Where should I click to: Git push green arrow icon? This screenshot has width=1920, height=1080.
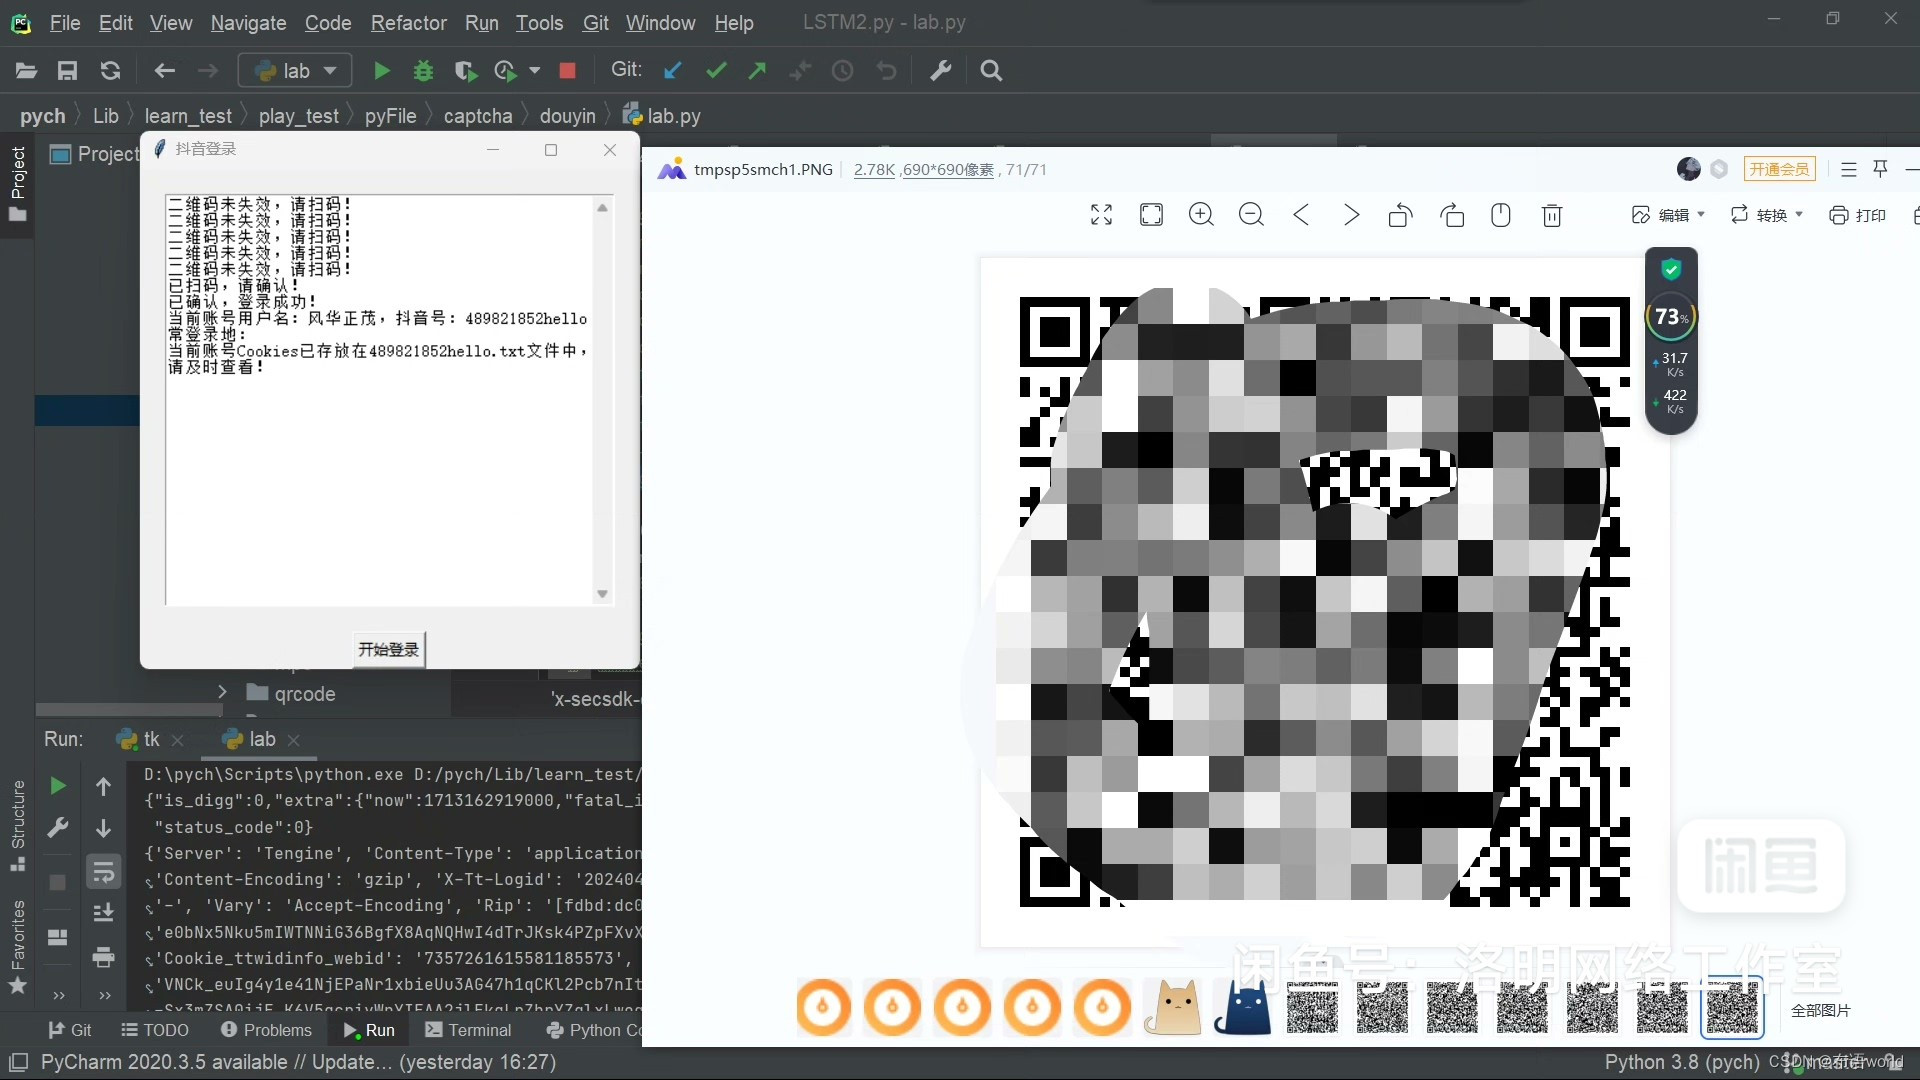pyautogui.click(x=758, y=70)
